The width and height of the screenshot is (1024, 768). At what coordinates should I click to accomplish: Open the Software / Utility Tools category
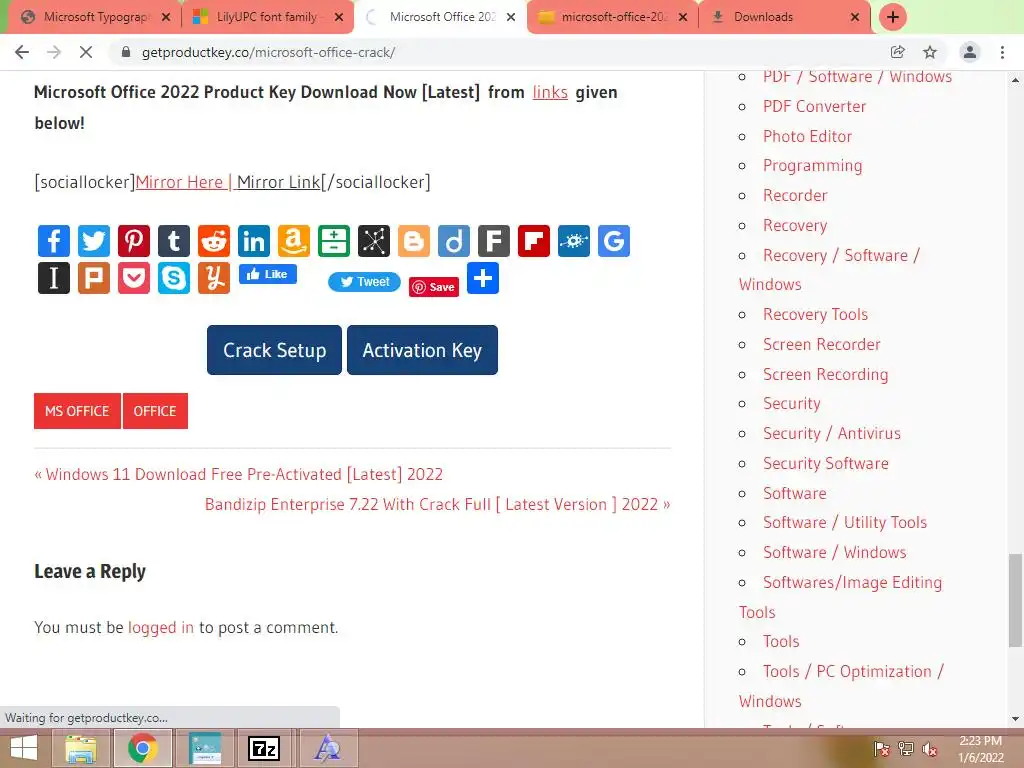pos(844,522)
